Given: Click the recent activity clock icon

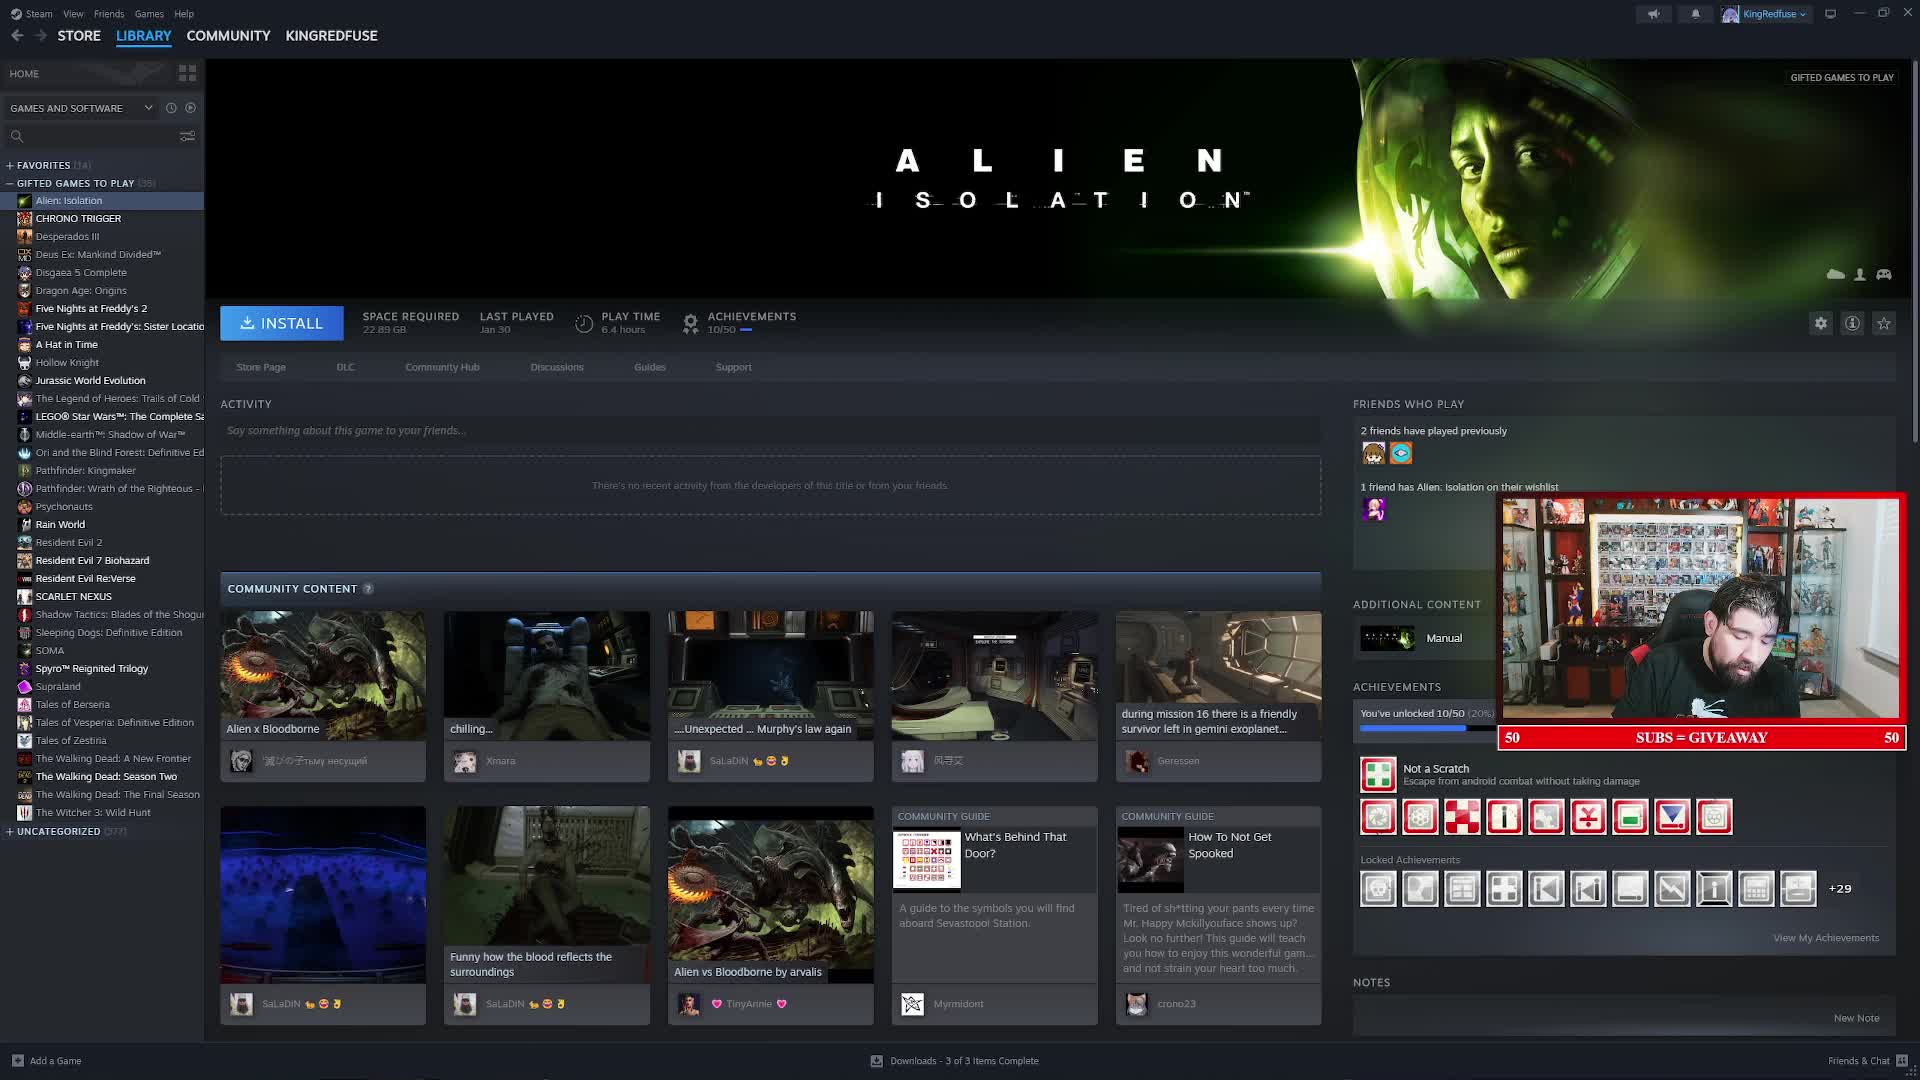Looking at the screenshot, I should (171, 108).
